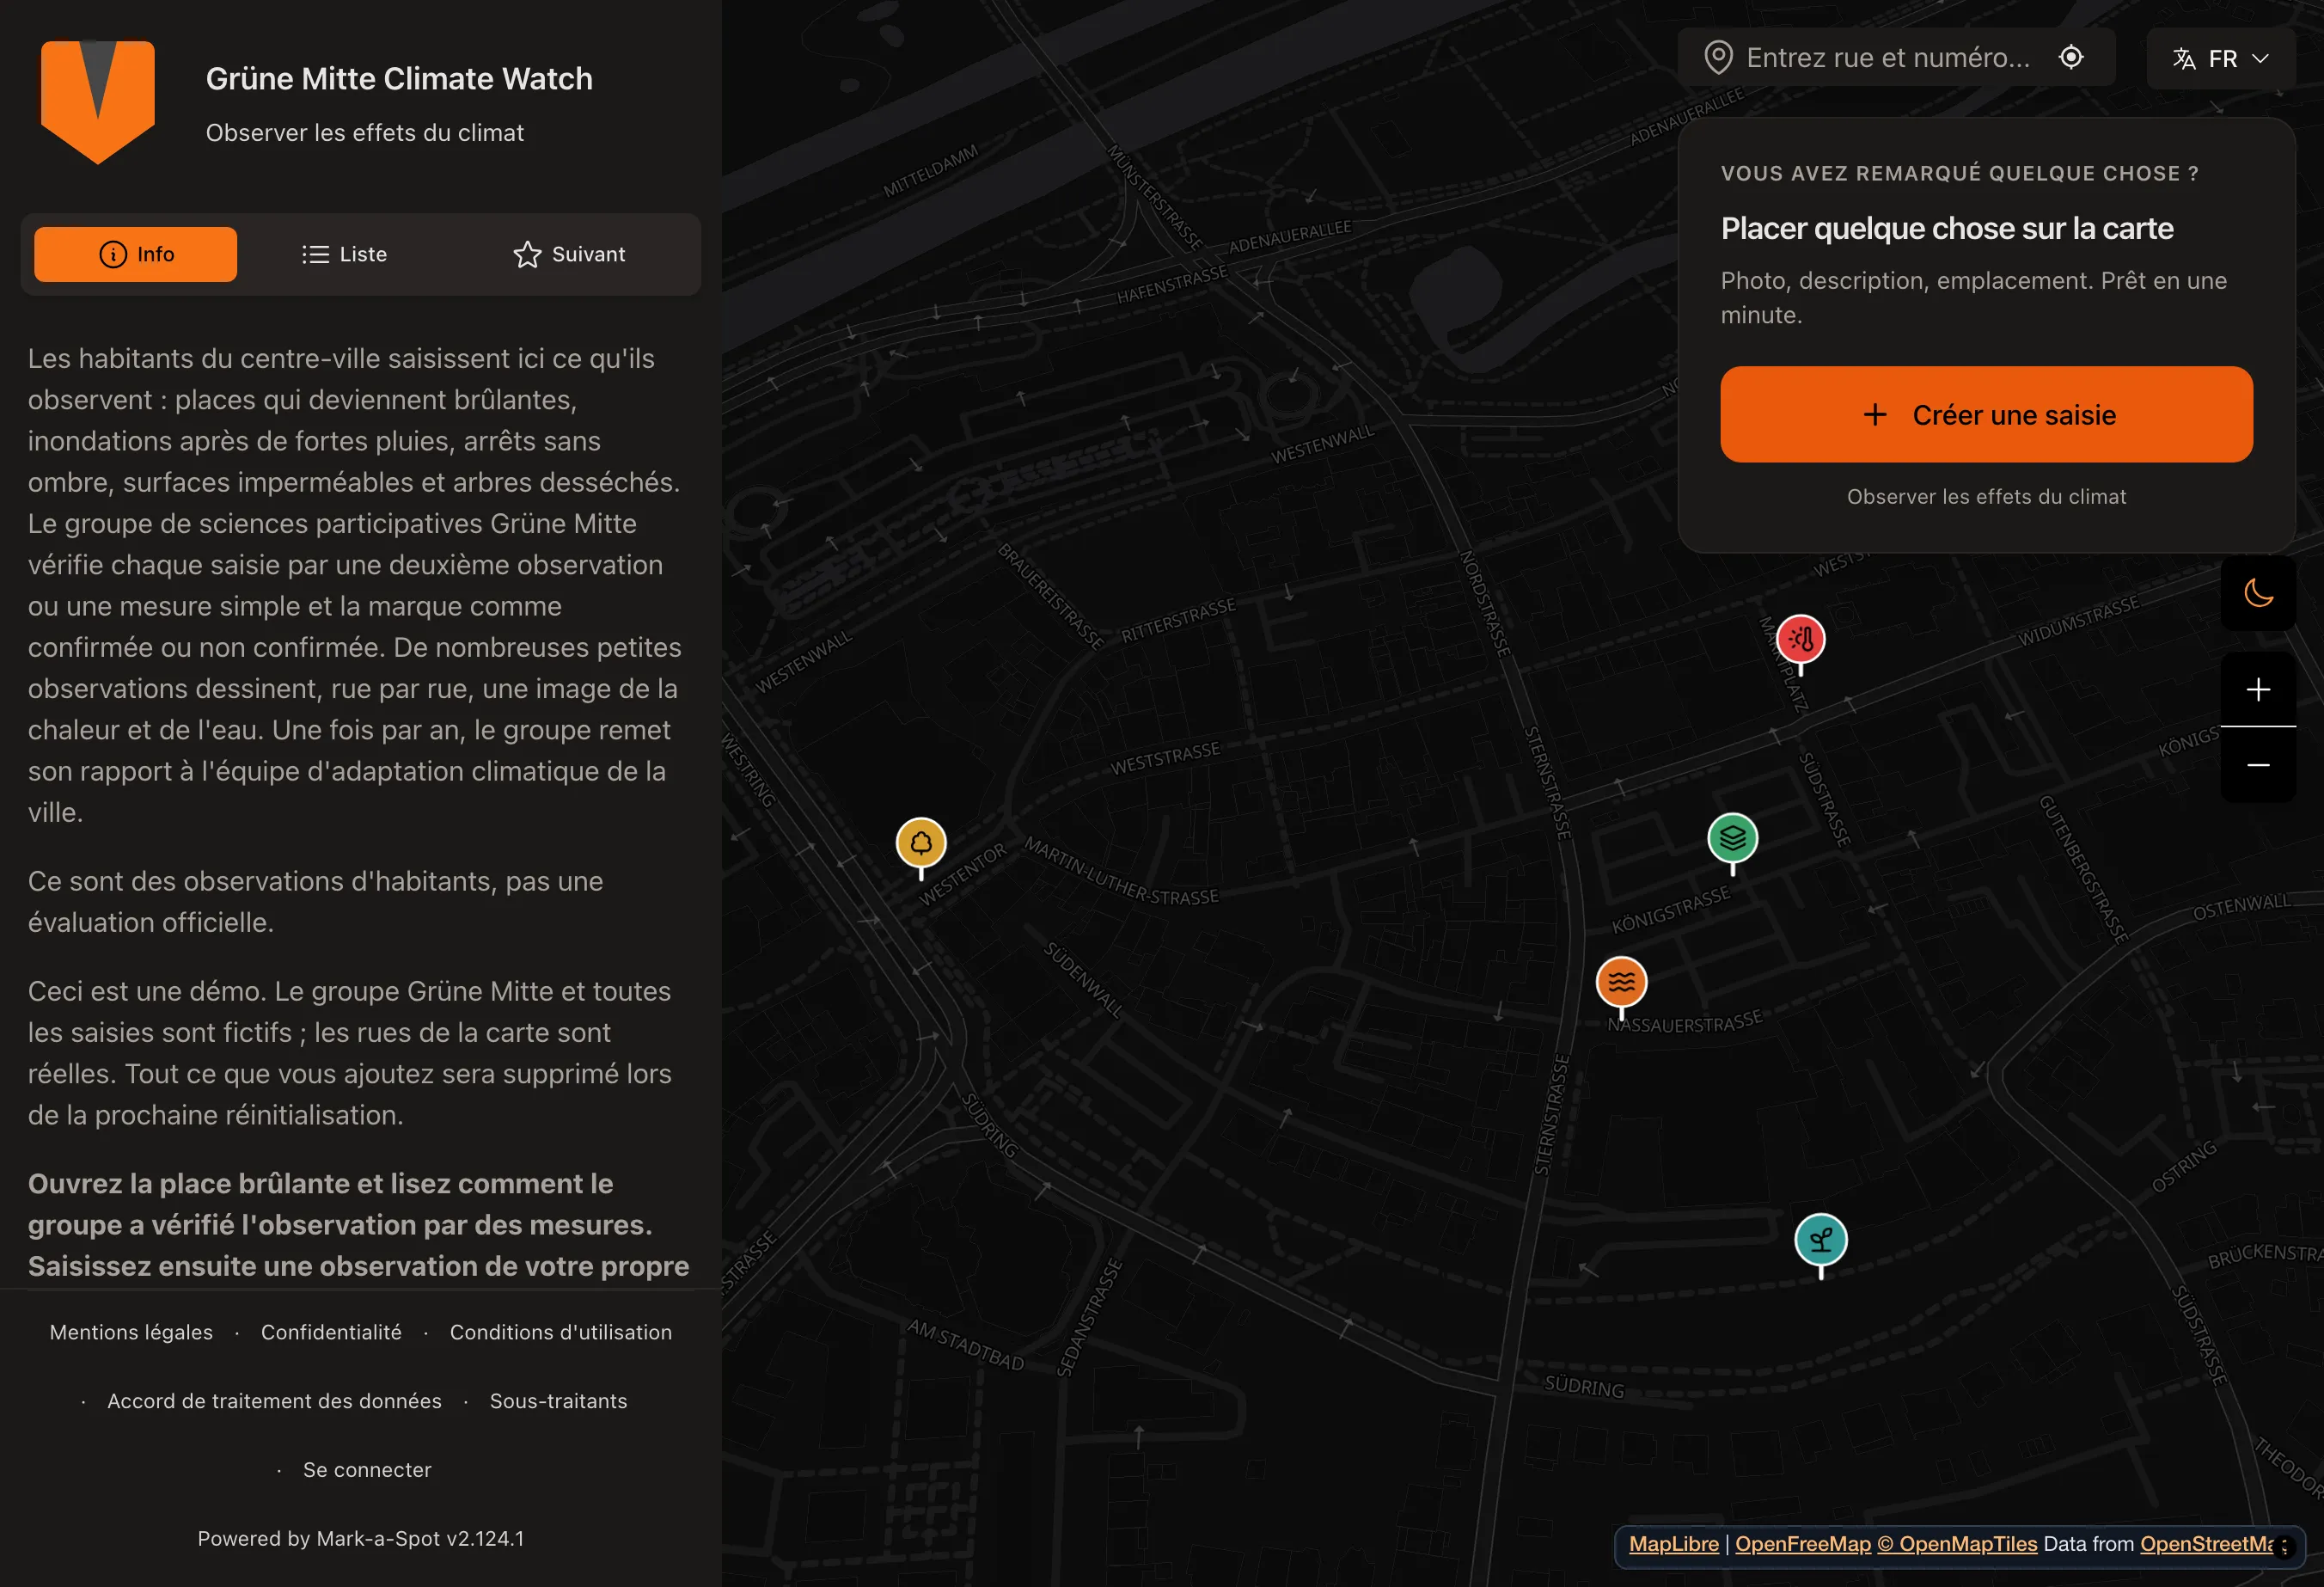Click the Créer une saisie button
This screenshot has height=1587, width=2324.
click(1985, 415)
